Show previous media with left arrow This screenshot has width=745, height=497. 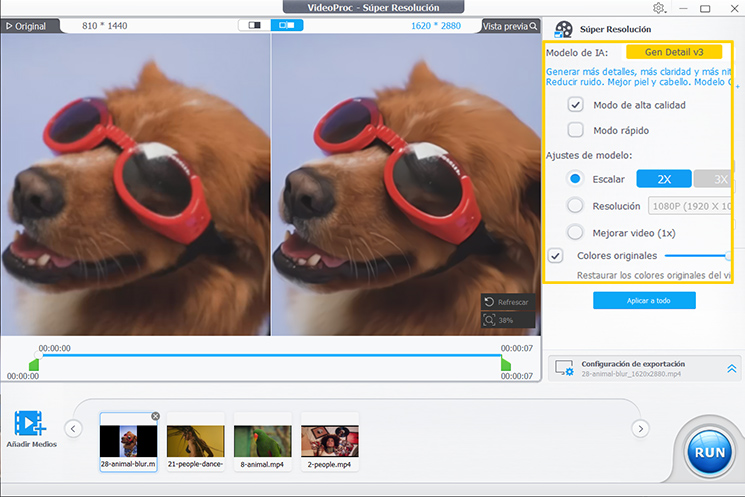(x=73, y=429)
